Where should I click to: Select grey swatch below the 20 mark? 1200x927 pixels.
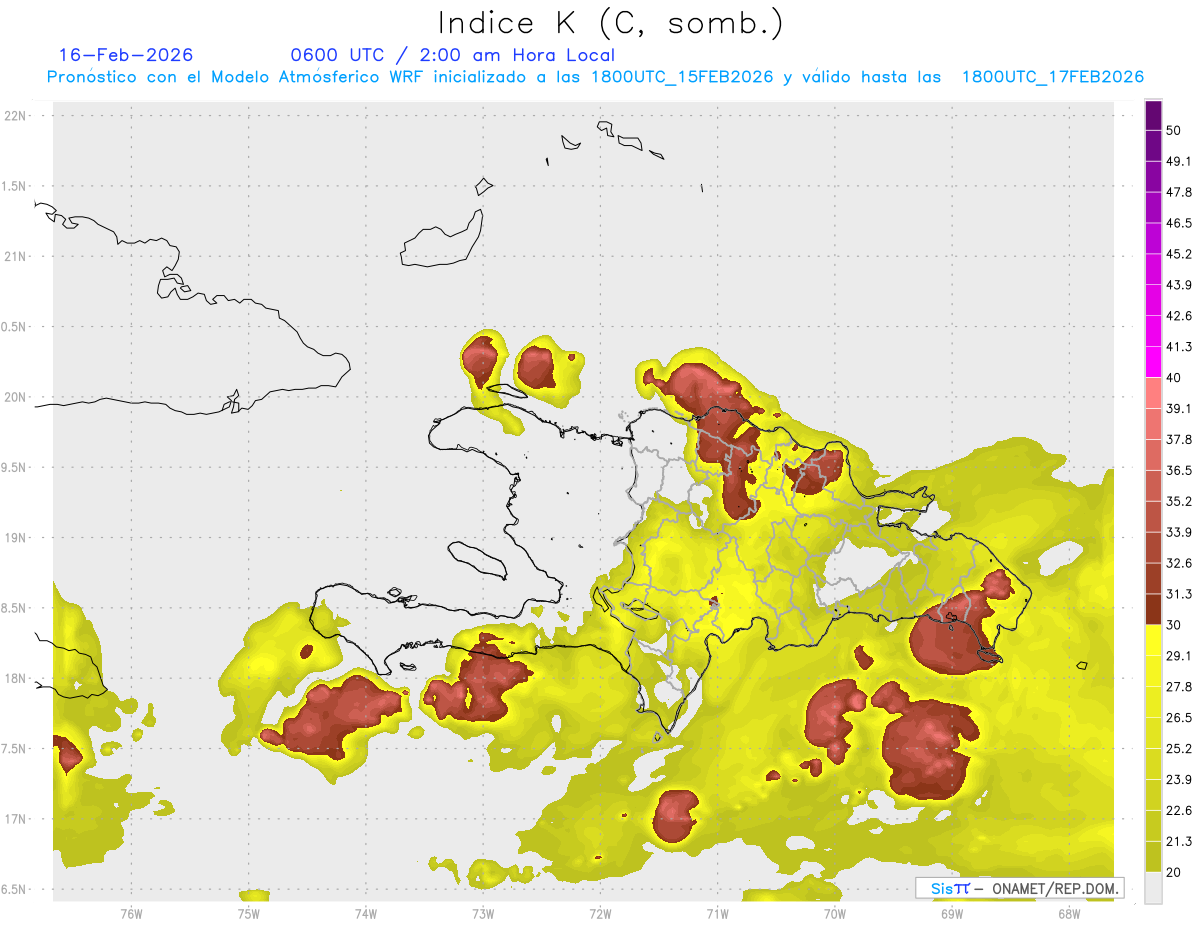click(1153, 888)
